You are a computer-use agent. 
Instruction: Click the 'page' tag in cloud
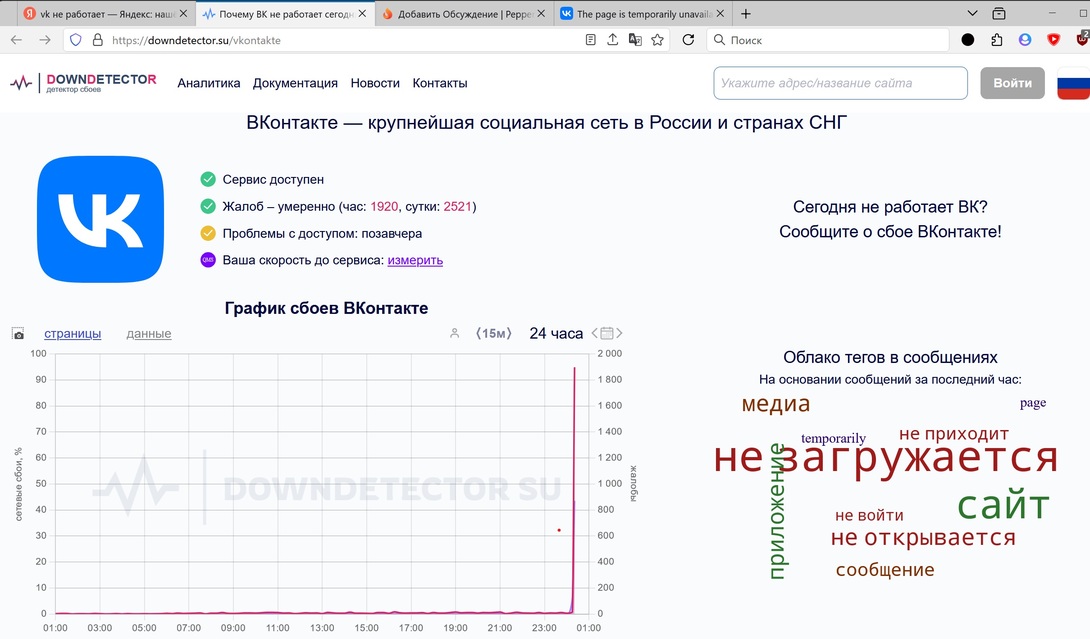[1033, 403]
